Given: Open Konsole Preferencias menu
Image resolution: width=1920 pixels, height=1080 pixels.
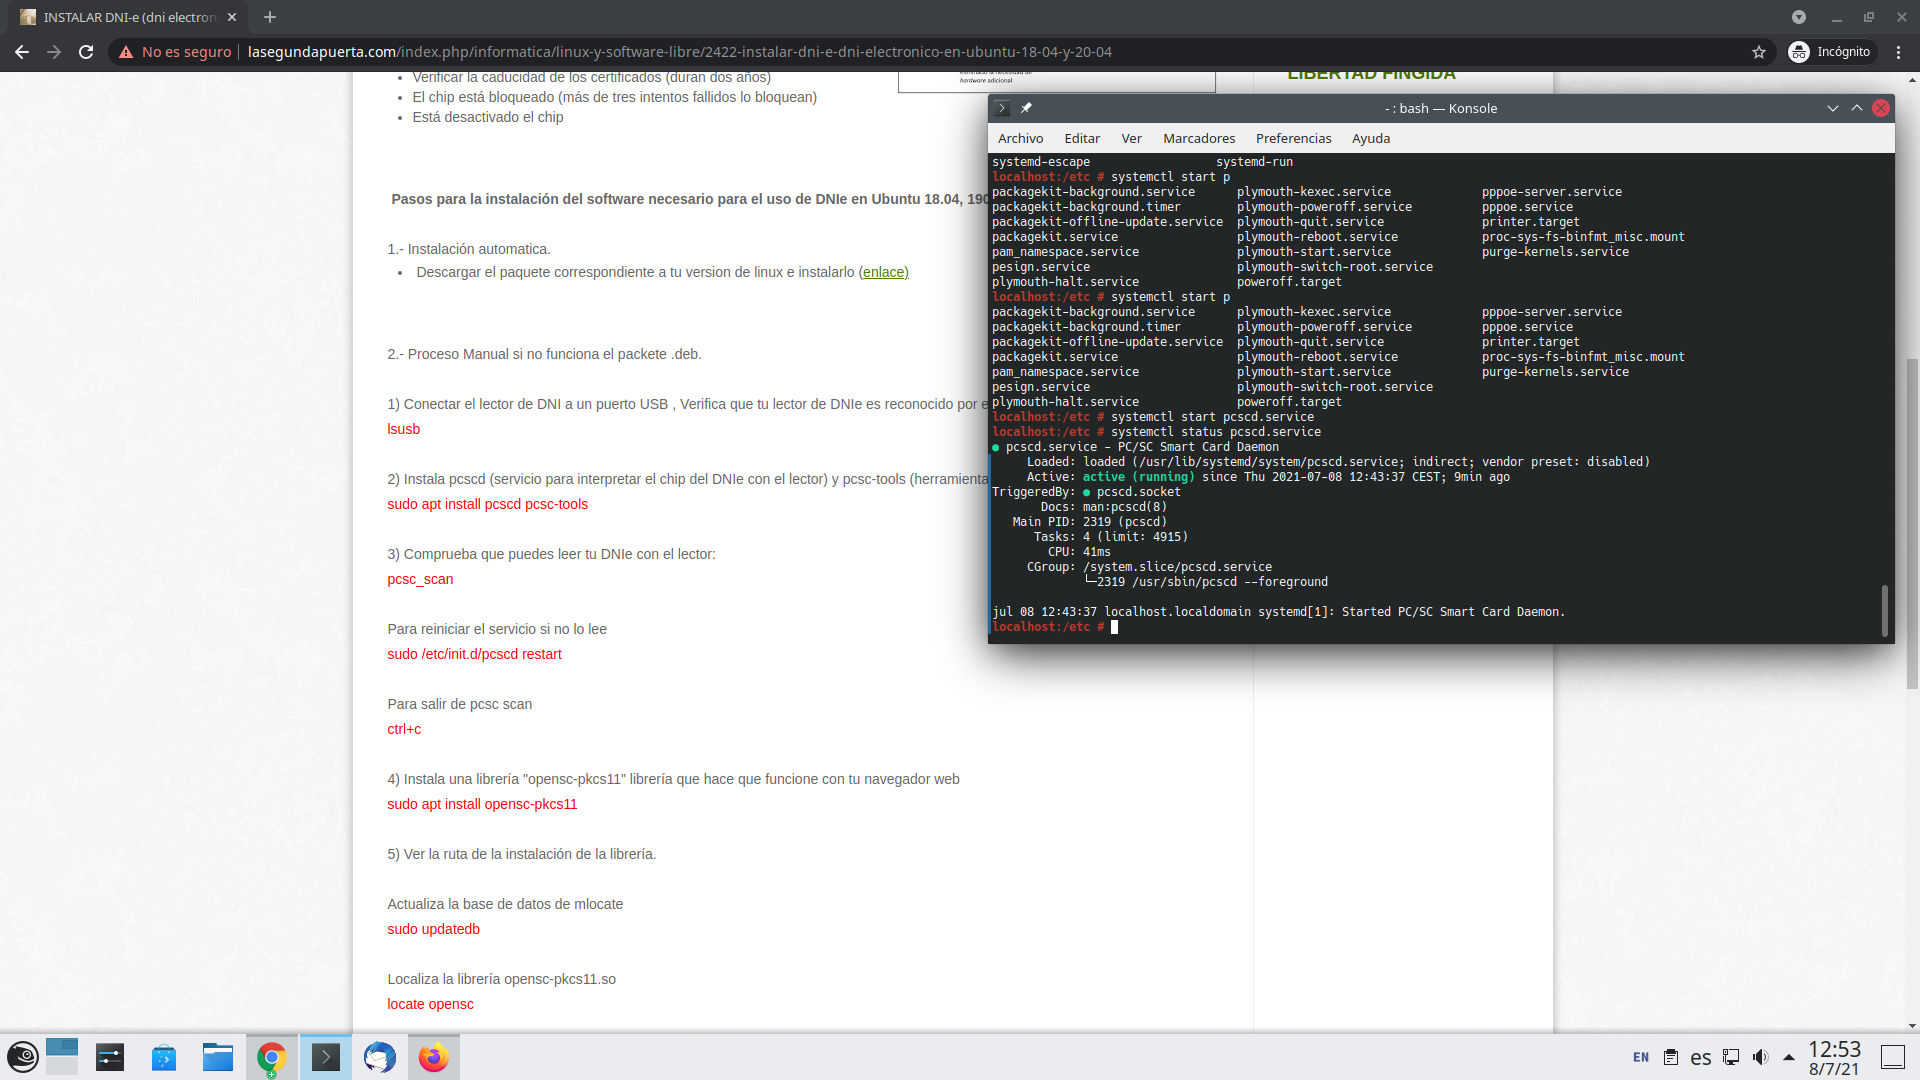Looking at the screenshot, I should pyautogui.click(x=1293, y=138).
